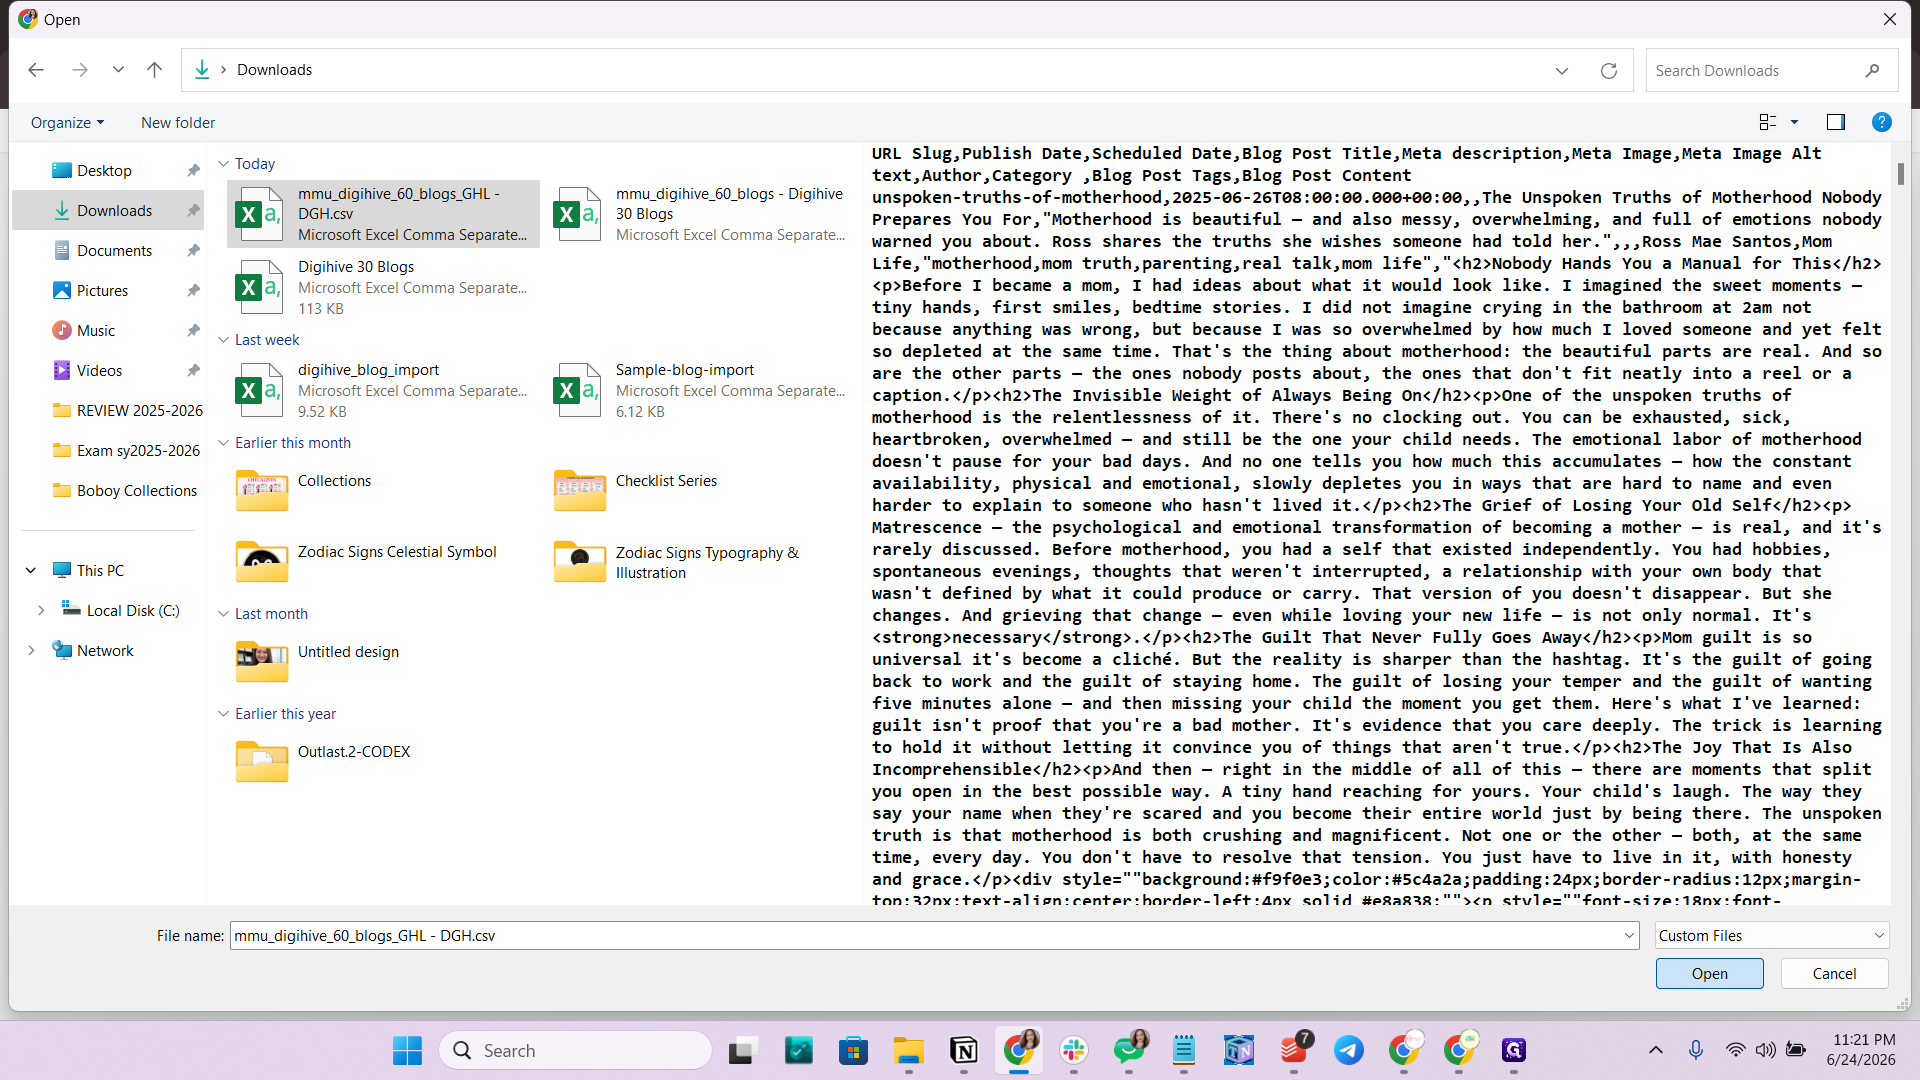Open the Windows Start menu

click(407, 1051)
